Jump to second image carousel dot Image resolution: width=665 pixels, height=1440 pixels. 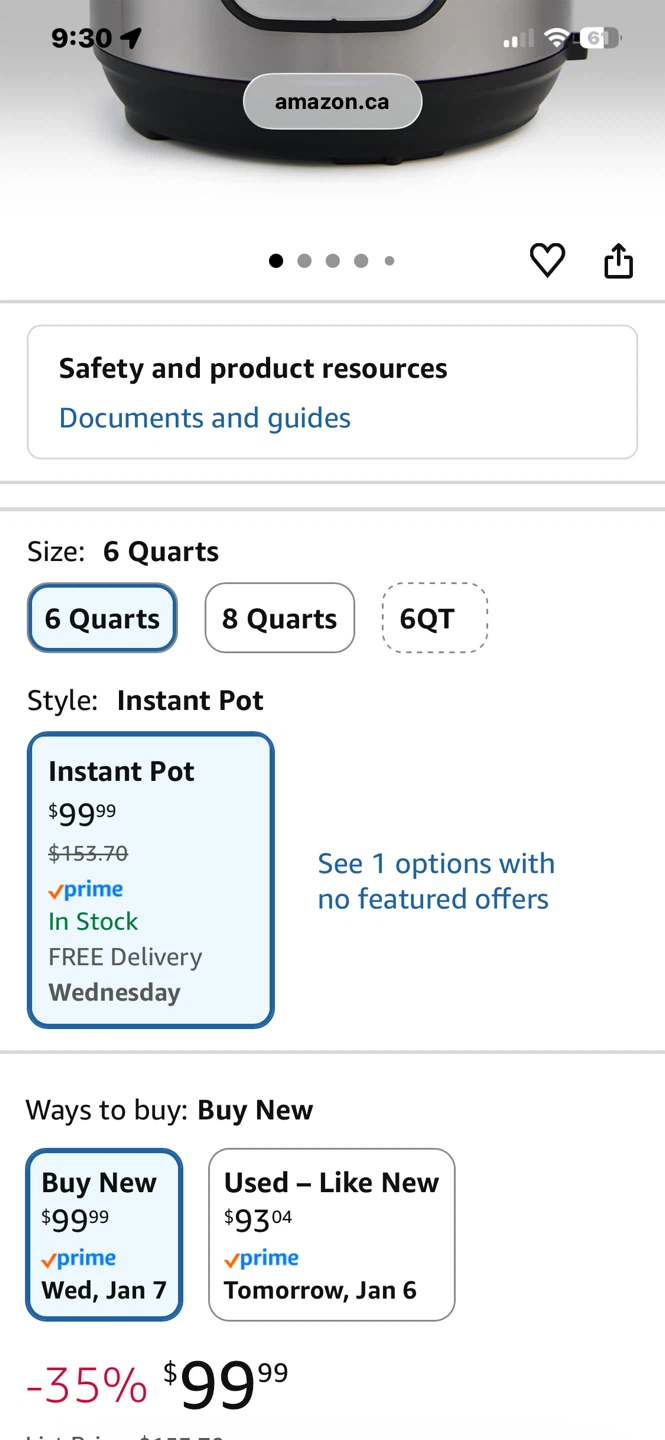304,261
